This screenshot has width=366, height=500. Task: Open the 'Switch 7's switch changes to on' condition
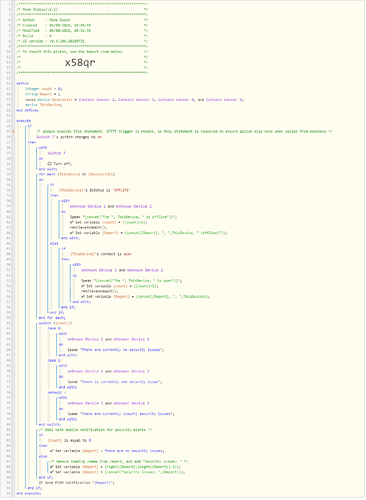(69, 137)
